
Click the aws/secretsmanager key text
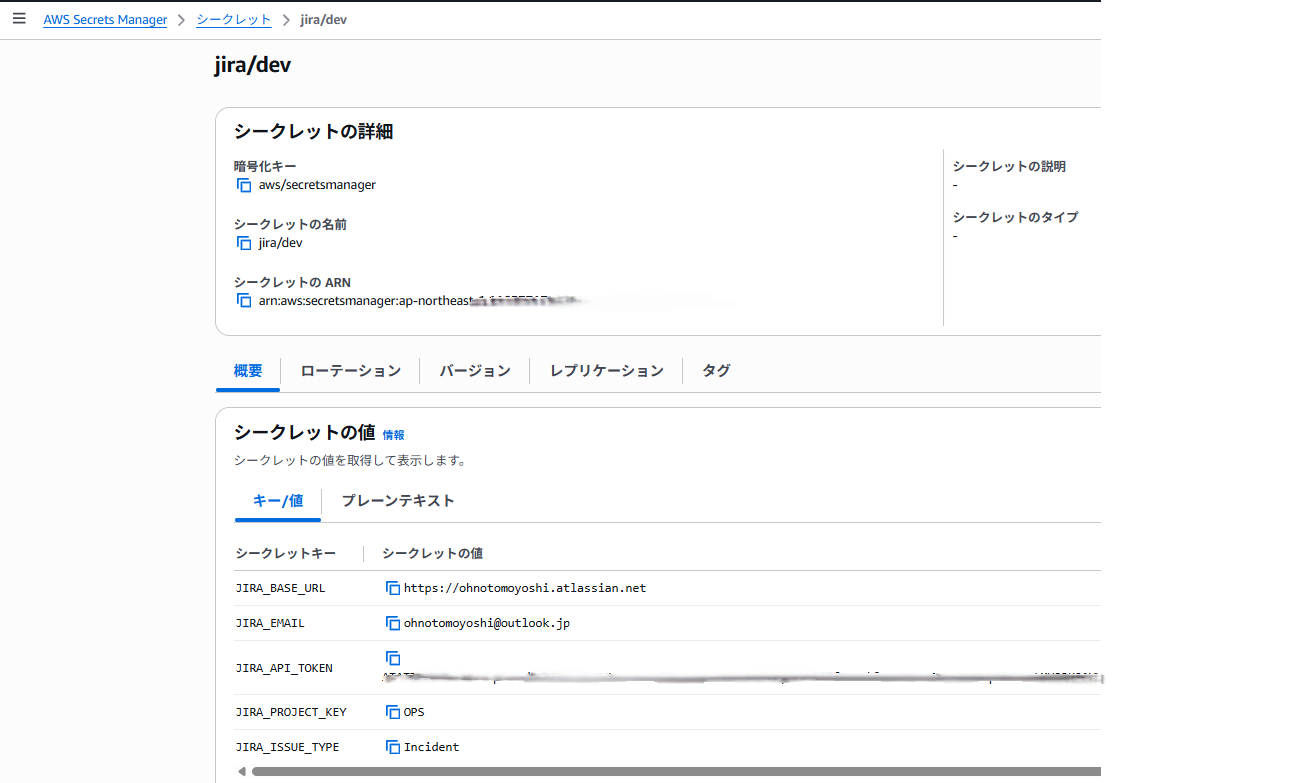[317, 185]
